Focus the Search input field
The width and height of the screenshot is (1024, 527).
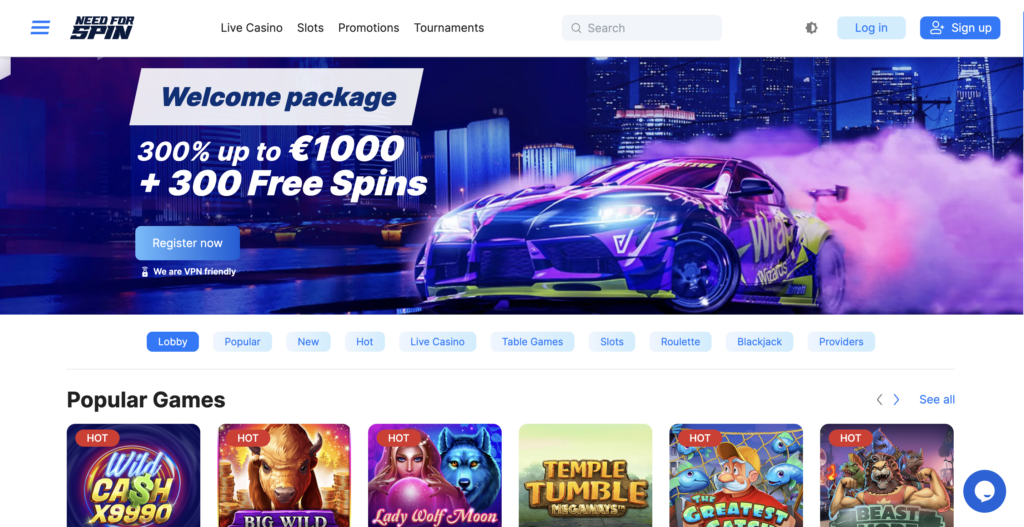(642, 28)
